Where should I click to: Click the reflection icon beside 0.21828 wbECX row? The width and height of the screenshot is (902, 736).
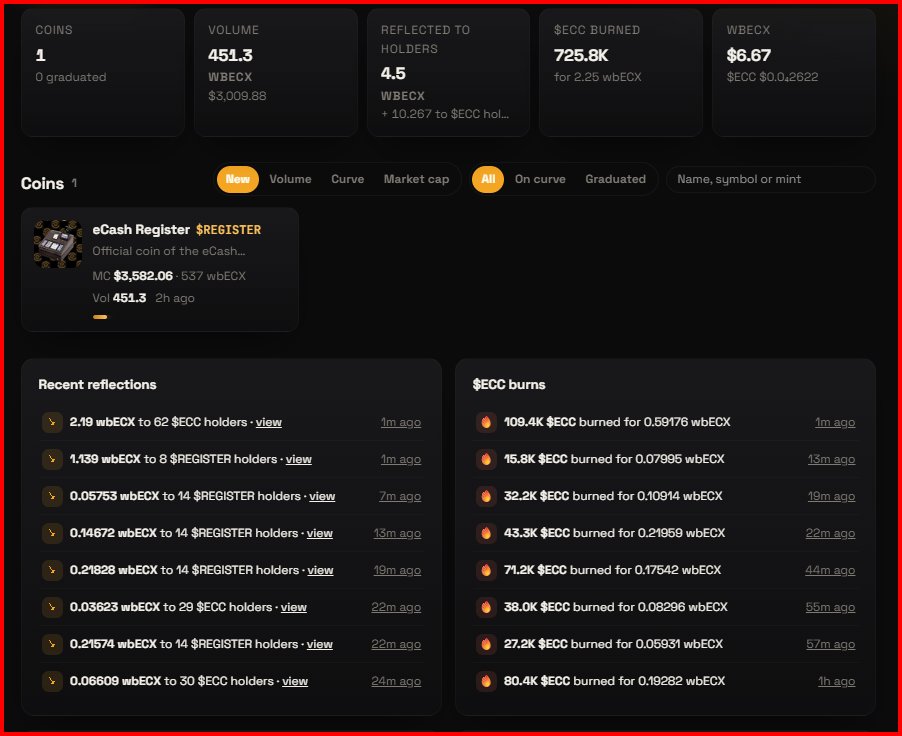pos(52,570)
